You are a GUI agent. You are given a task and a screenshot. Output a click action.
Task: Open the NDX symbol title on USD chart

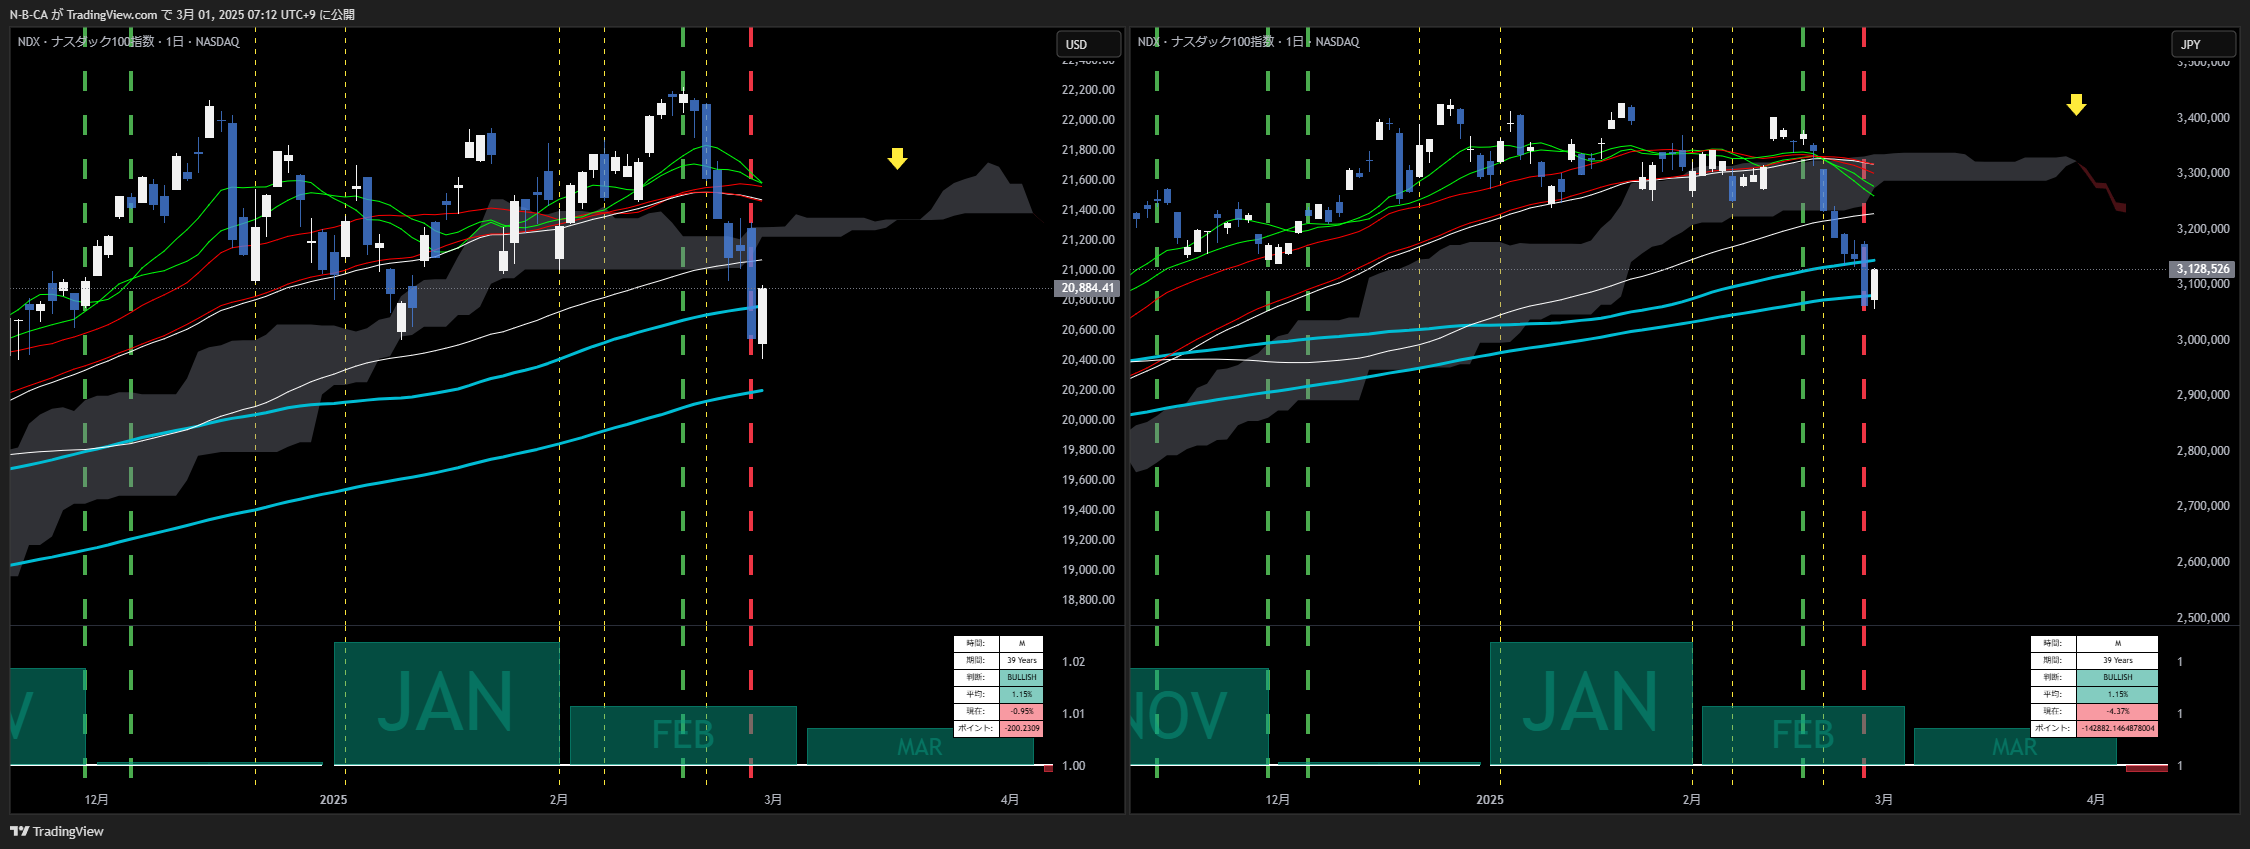(x=128, y=42)
